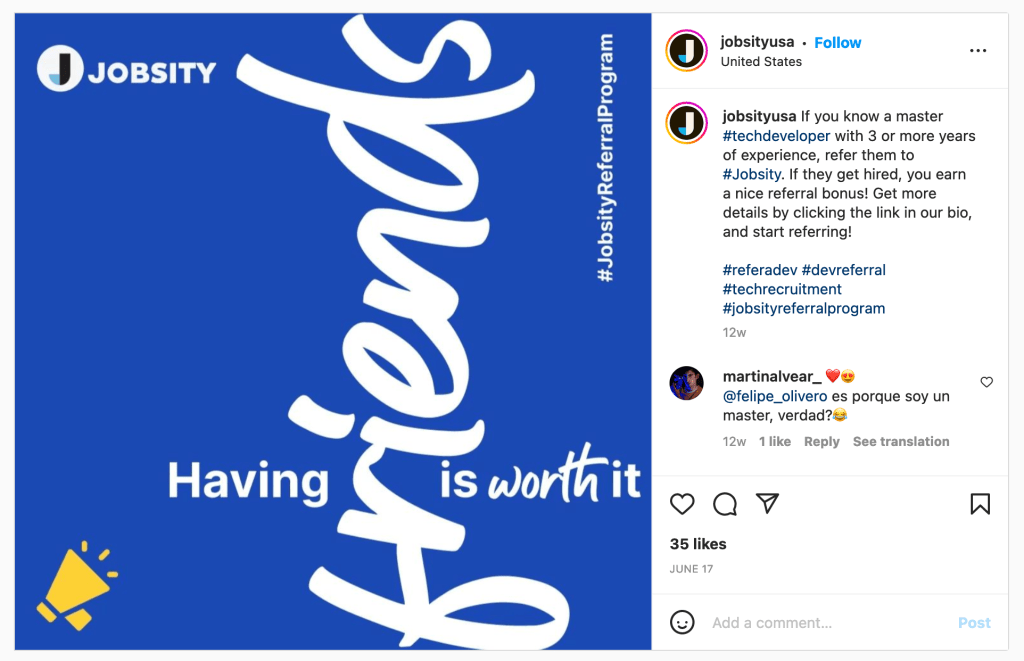
Task: View the 35 likes list
Action: (x=698, y=544)
